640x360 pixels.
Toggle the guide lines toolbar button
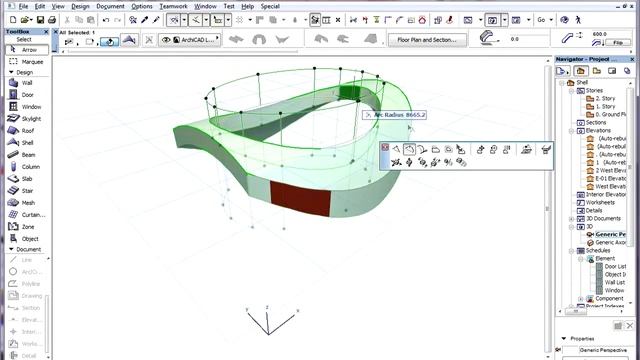click(174, 20)
